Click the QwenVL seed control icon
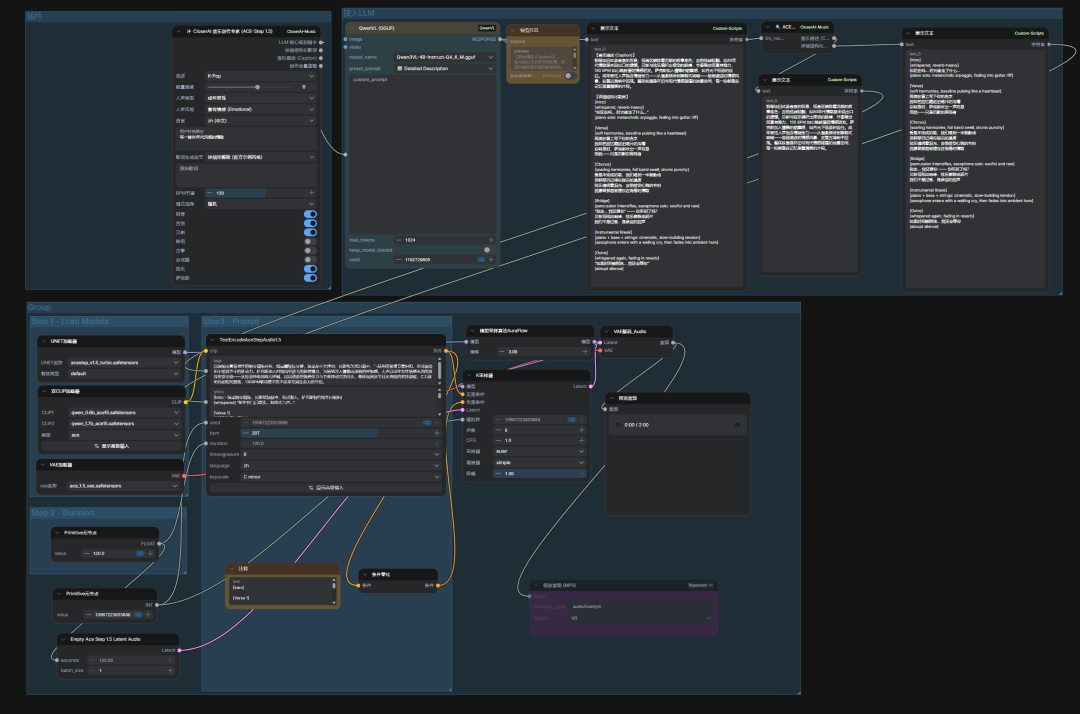This screenshot has width=1080, height=714. coord(481,260)
